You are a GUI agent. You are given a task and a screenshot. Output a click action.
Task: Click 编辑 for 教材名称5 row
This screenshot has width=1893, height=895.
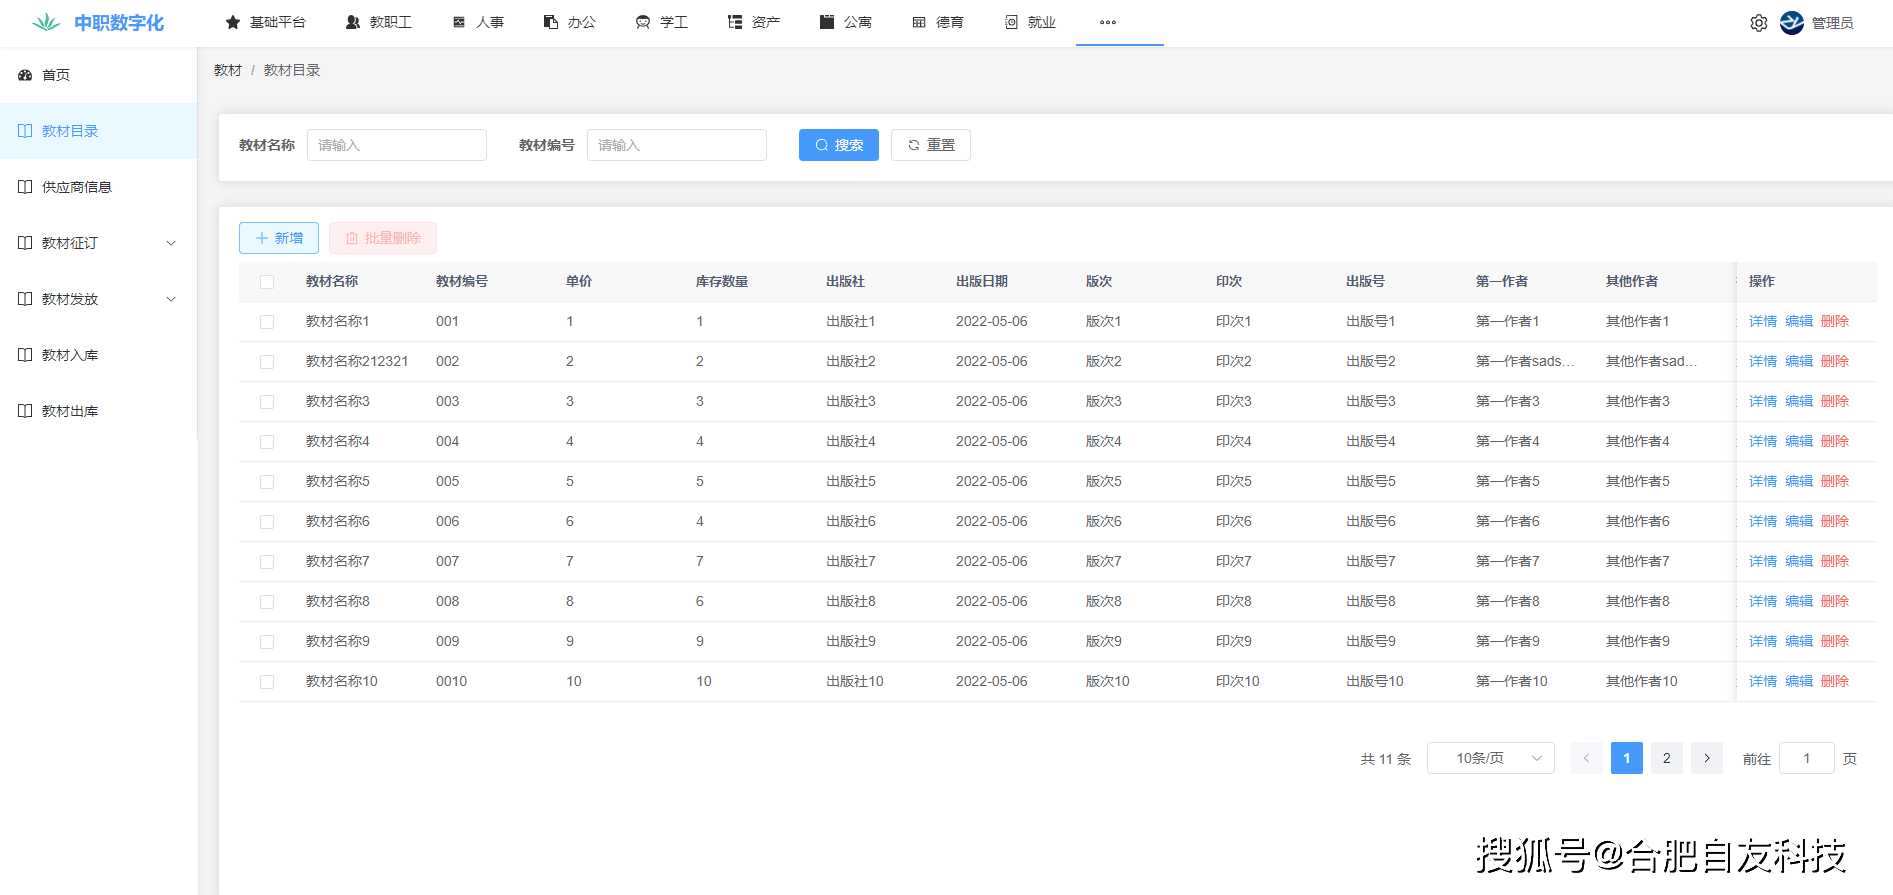pos(1799,481)
